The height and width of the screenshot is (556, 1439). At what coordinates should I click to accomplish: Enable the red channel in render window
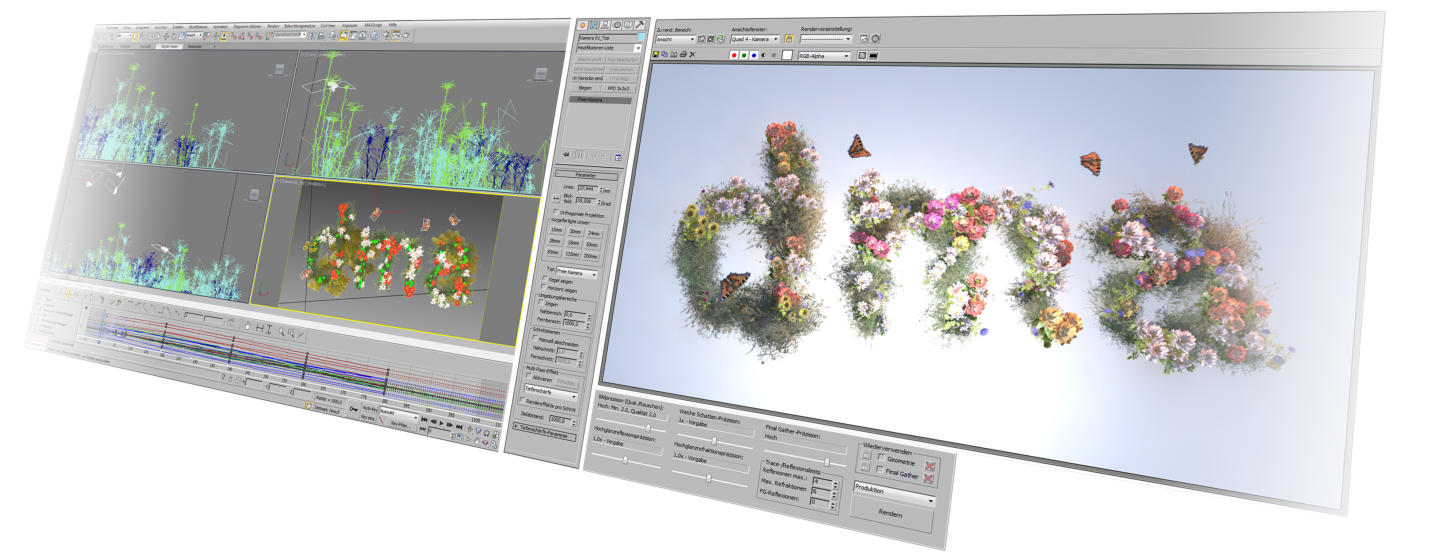point(735,55)
